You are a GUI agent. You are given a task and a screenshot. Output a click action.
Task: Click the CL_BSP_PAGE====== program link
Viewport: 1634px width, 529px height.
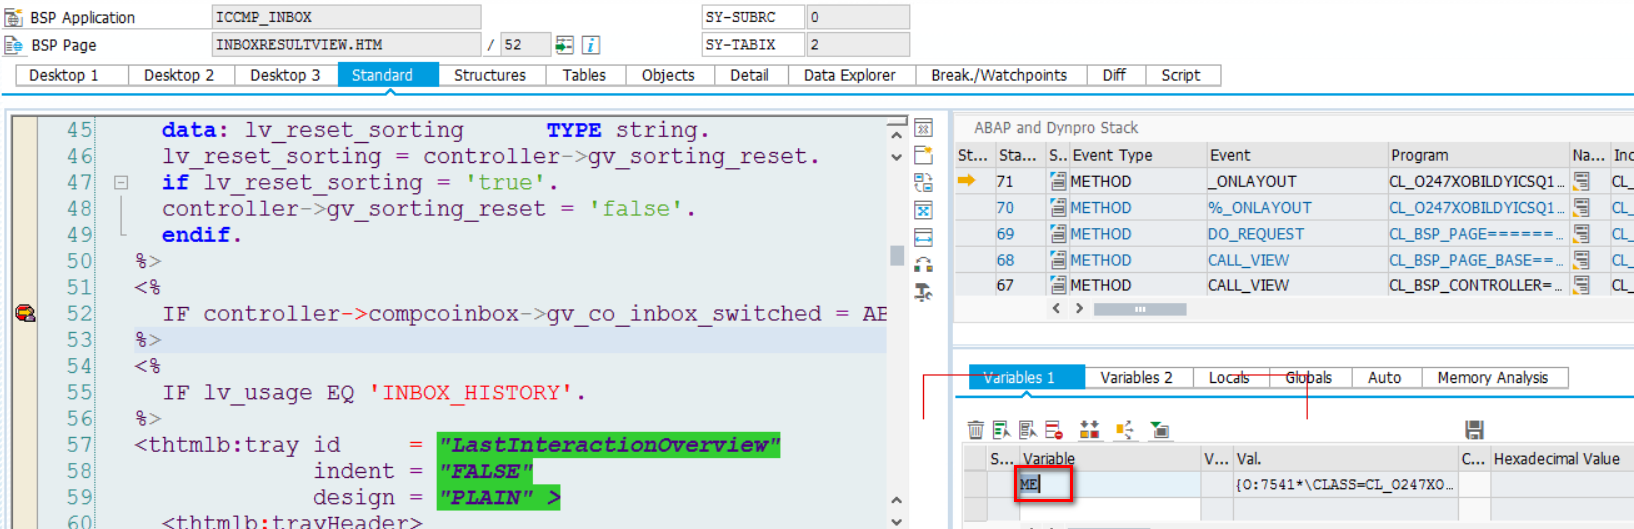click(x=1475, y=233)
